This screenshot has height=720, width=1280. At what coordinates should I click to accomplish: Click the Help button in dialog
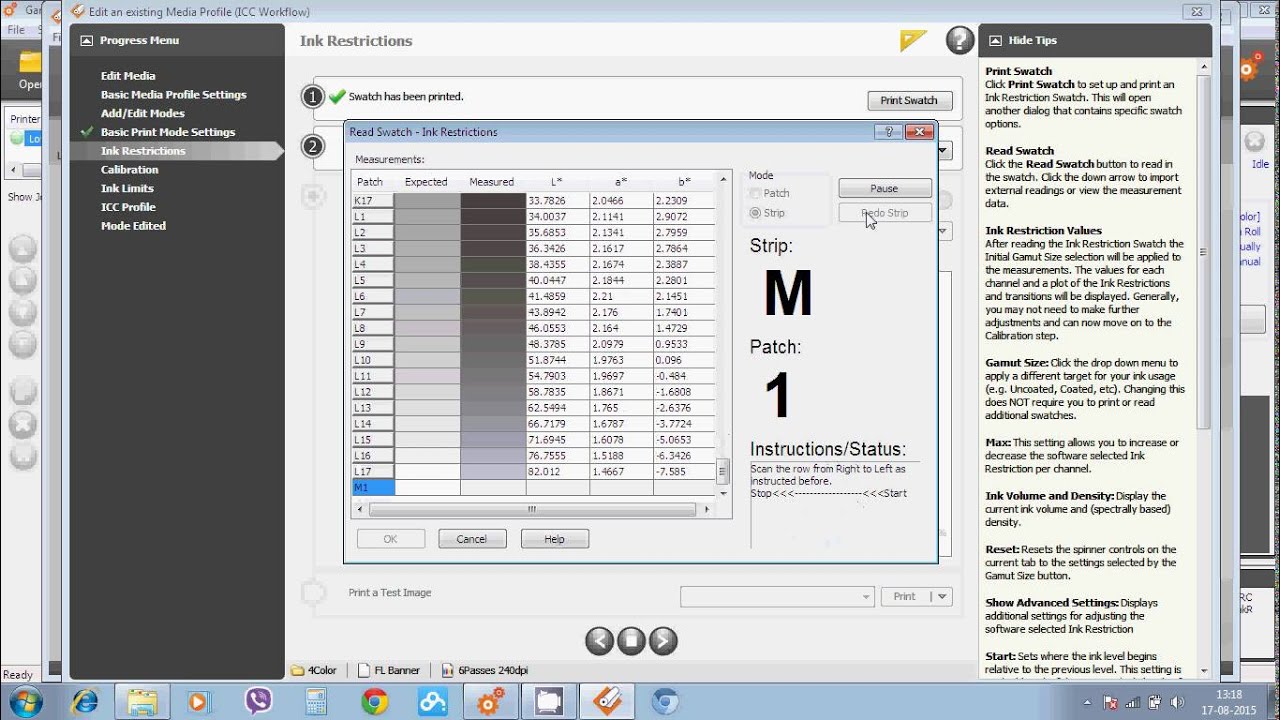click(x=555, y=539)
